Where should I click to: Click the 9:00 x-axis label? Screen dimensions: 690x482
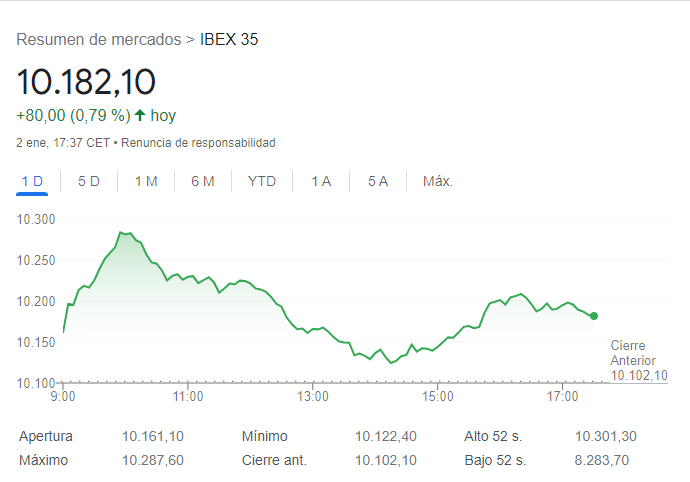63,397
